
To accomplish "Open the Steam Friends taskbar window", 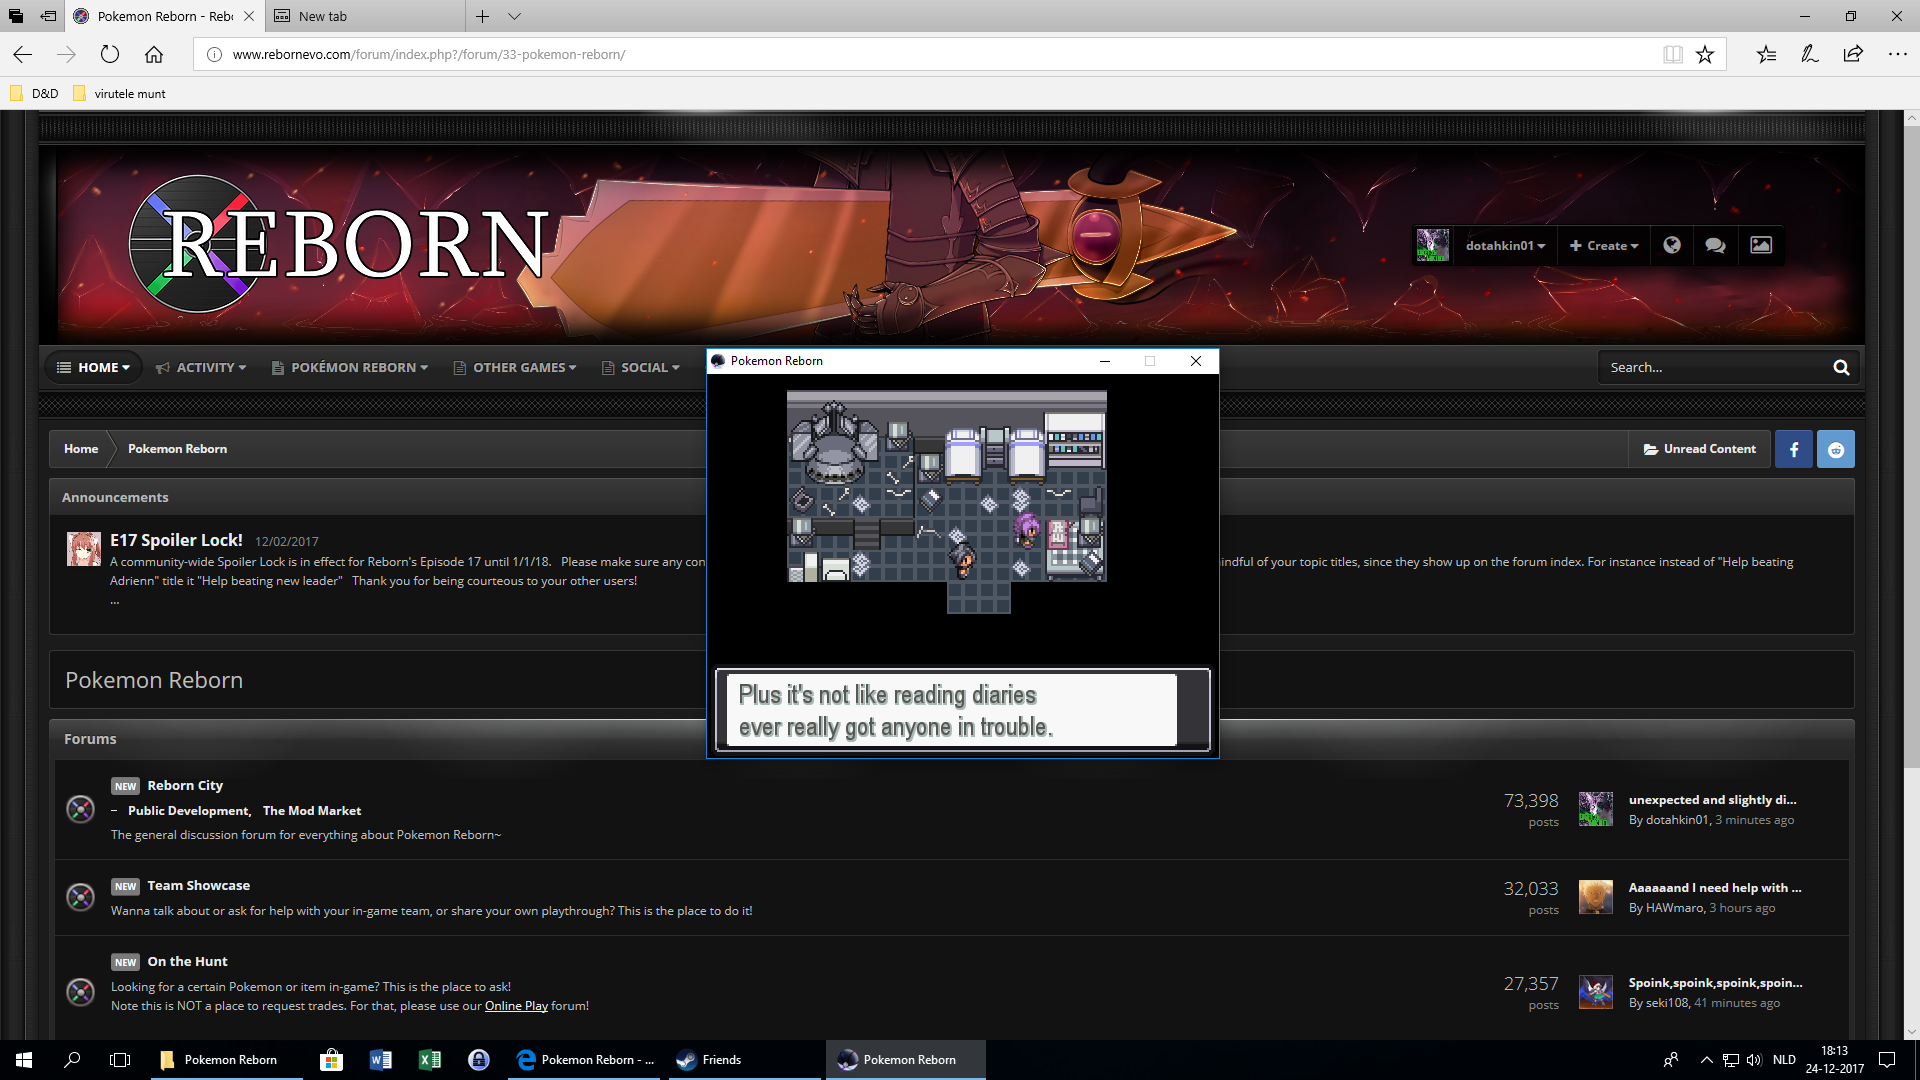I will (746, 1060).
